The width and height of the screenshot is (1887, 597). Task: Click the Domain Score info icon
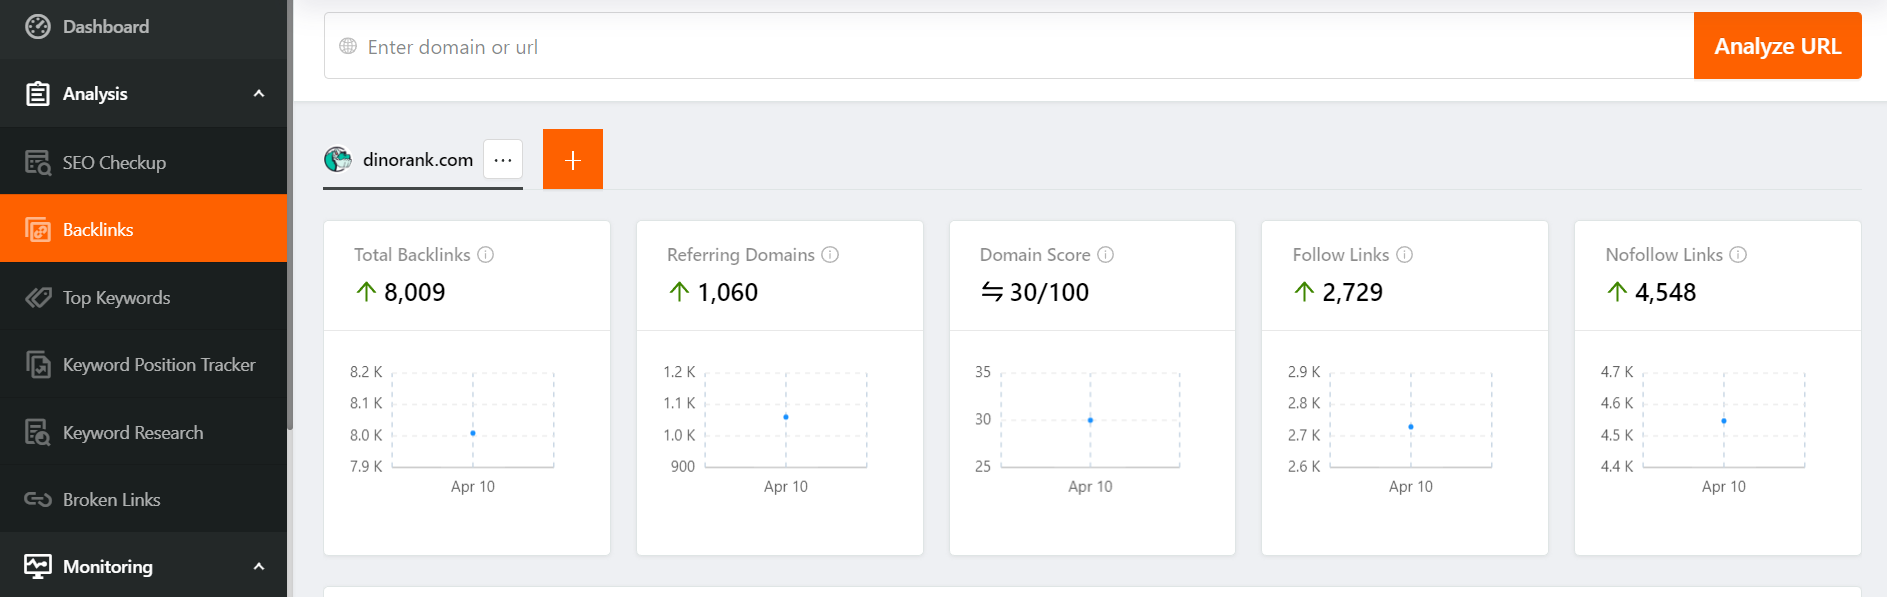1105,255
